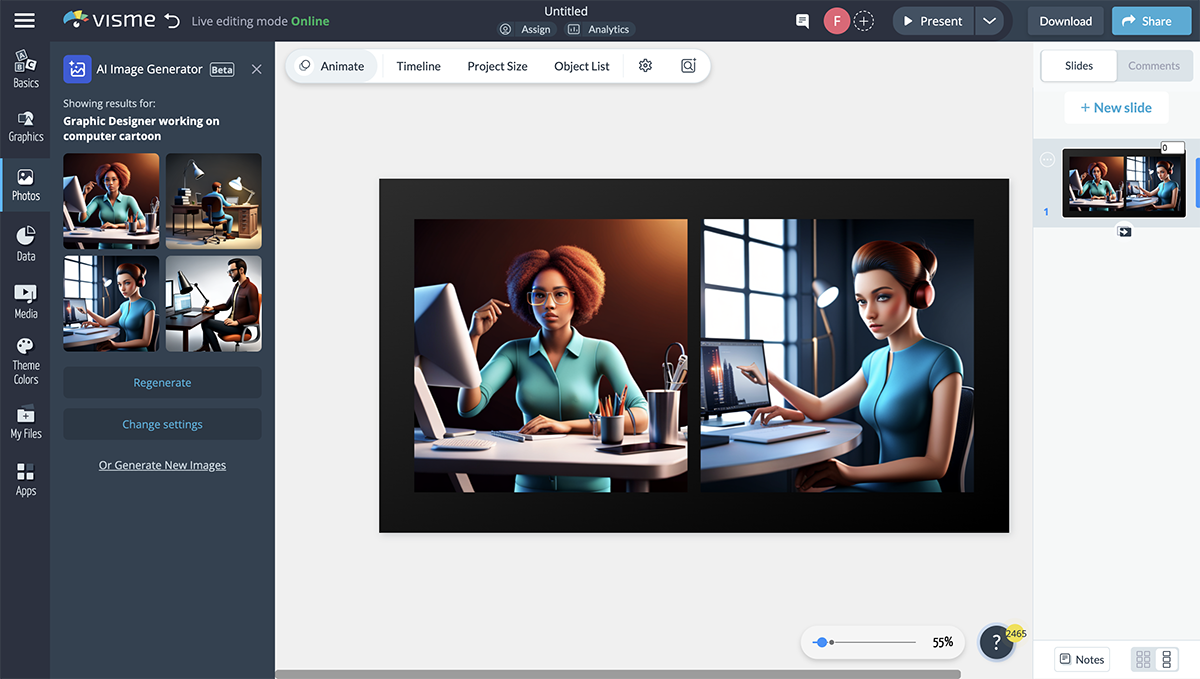Image resolution: width=1200 pixels, height=679 pixels.
Task: Click the Untitled project title
Action: coord(566,11)
